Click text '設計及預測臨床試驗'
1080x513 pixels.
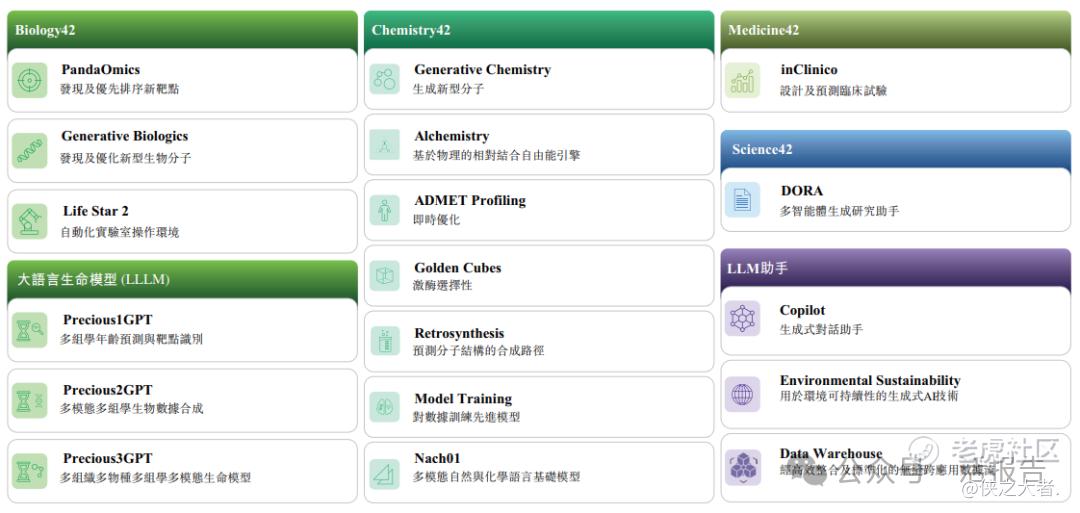tap(833, 90)
